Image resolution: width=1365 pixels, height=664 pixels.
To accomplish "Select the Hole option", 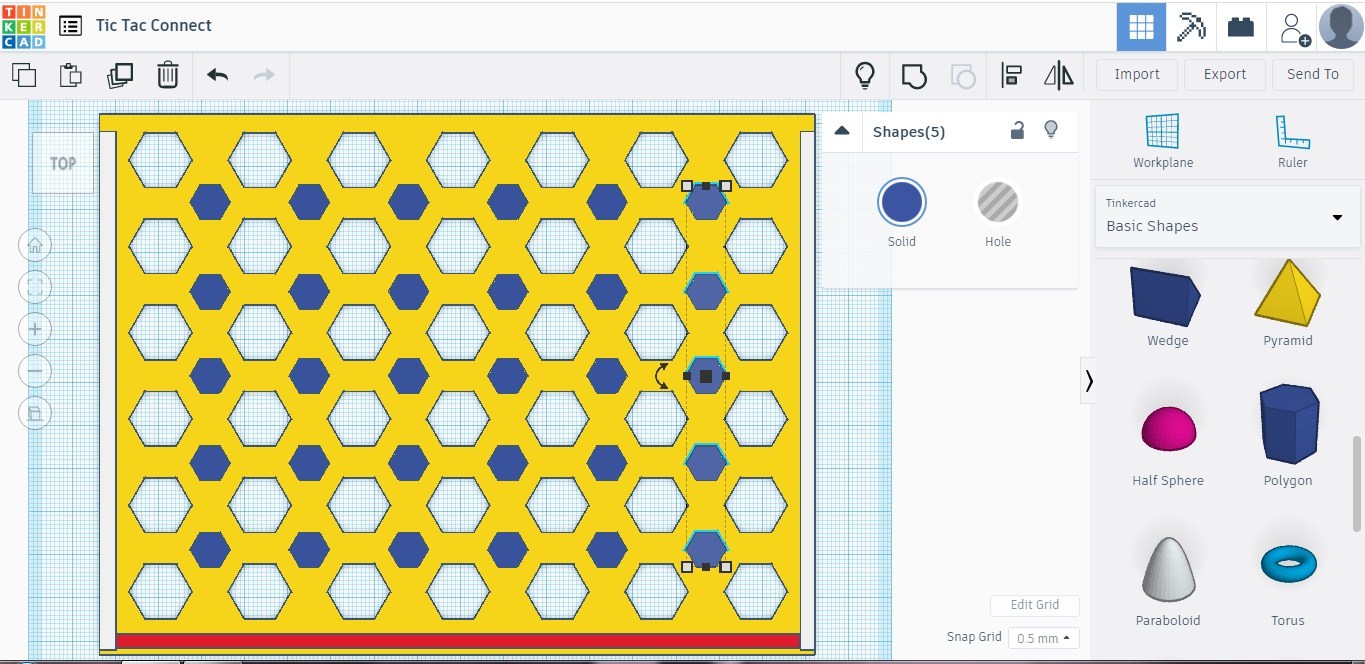I will [x=997, y=213].
